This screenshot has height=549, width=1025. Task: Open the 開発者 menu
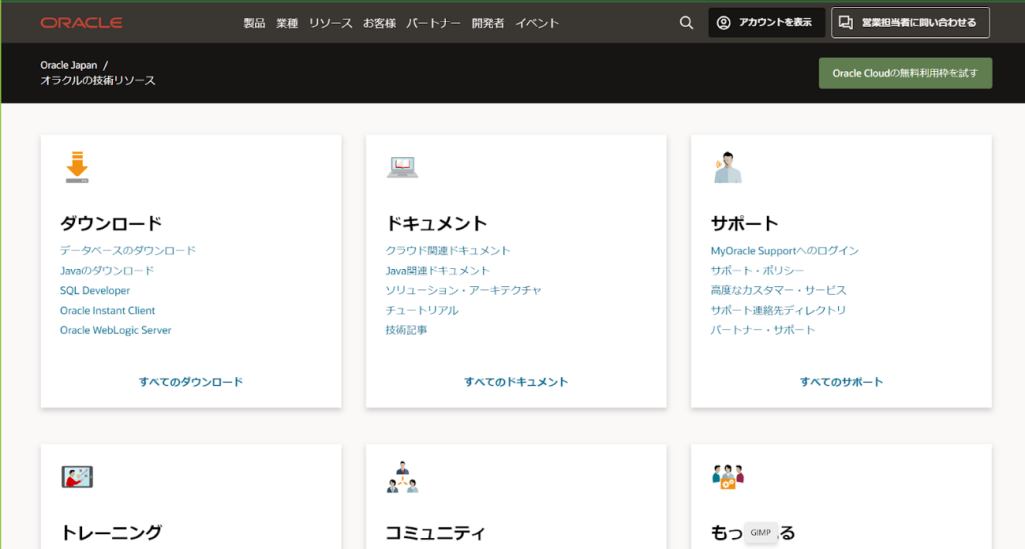(488, 23)
